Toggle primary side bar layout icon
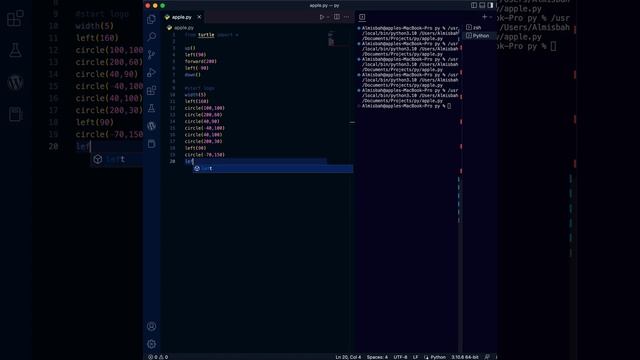Screen dimensions: 640x360 coord(474,5)
